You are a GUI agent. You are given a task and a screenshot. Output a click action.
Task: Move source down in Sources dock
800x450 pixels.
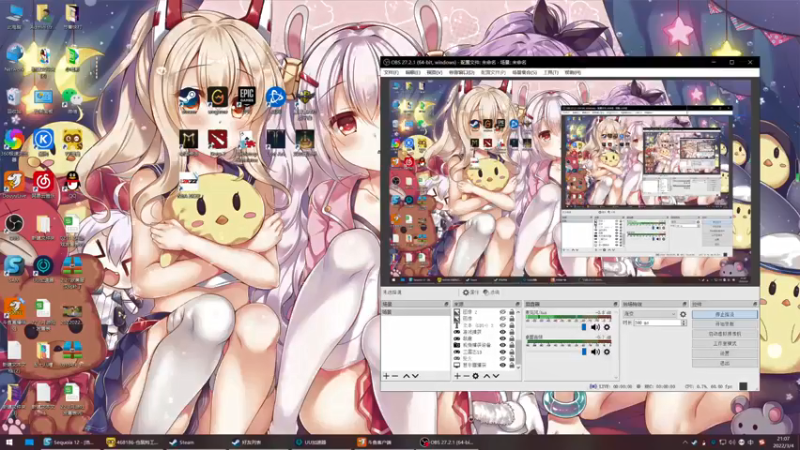(x=496, y=376)
